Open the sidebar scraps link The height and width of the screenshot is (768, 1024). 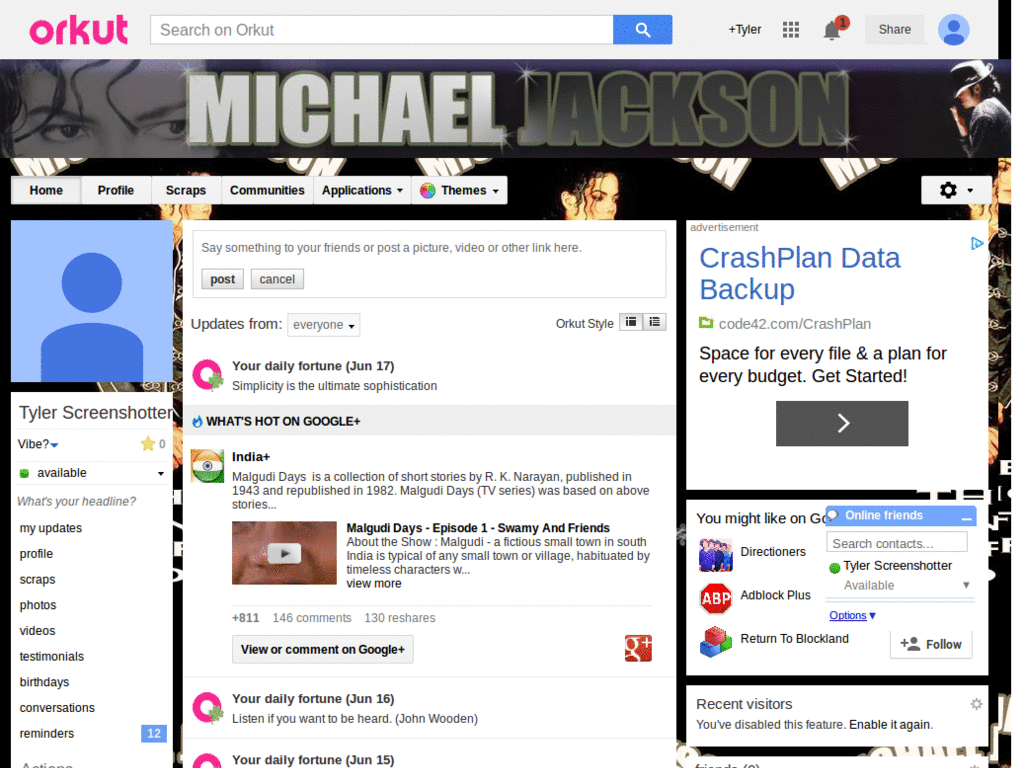[x=37, y=579]
